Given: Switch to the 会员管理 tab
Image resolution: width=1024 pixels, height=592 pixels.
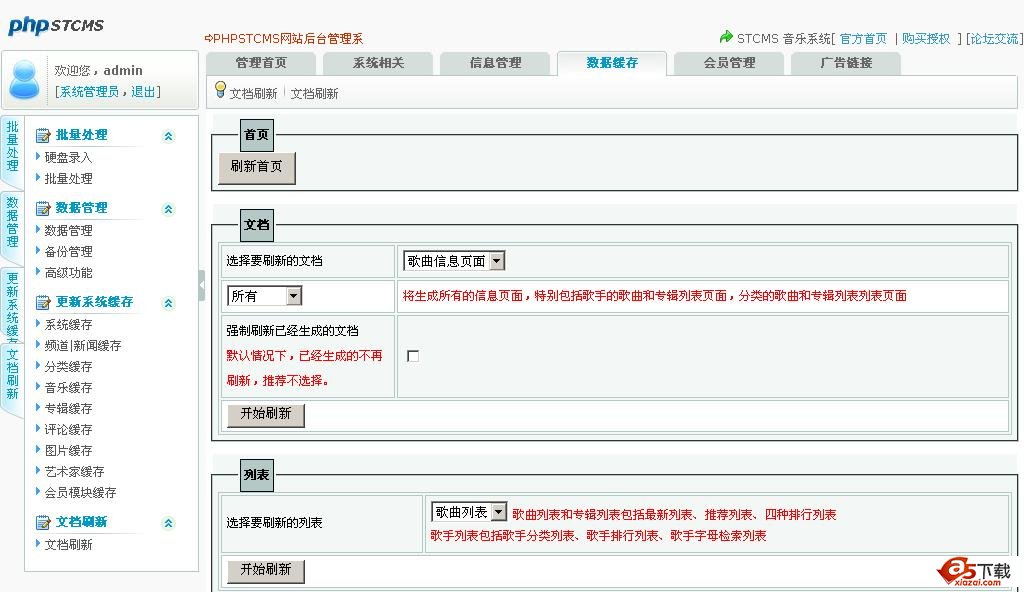Looking at the screenshot, I should pyautogui.click(x=729, y=63).
